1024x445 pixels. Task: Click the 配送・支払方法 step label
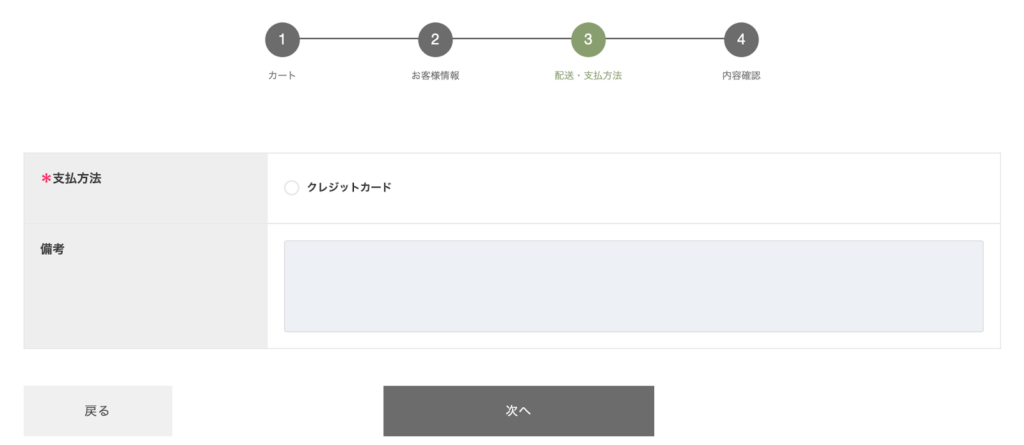click(x=588, y=76)
